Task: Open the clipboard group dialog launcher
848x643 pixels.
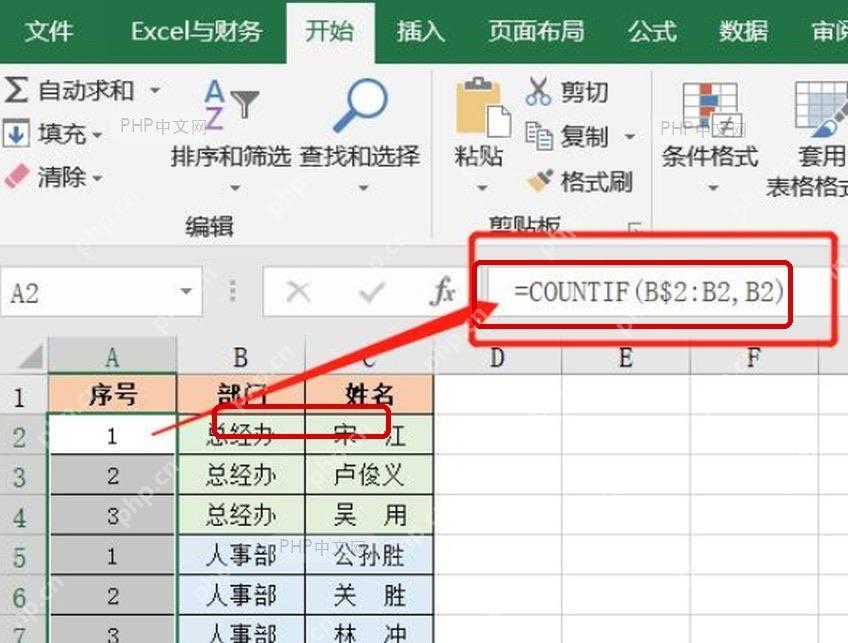Action: click(634, 227)
